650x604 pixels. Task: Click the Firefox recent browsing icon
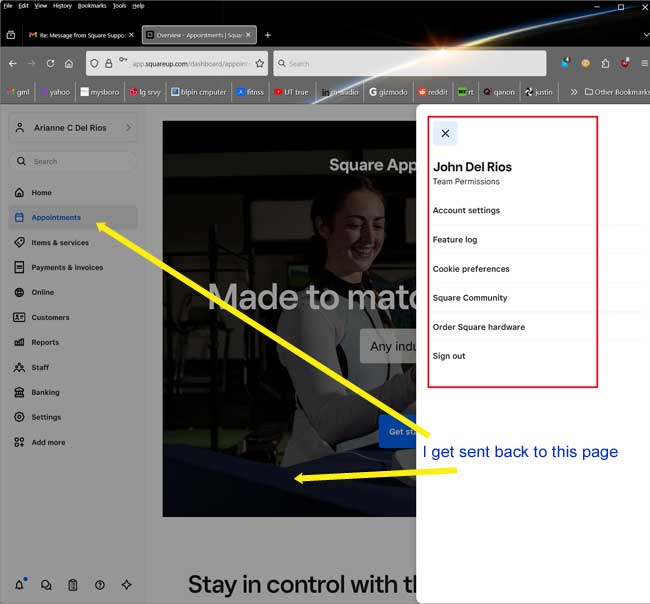(x=11, y=35)
